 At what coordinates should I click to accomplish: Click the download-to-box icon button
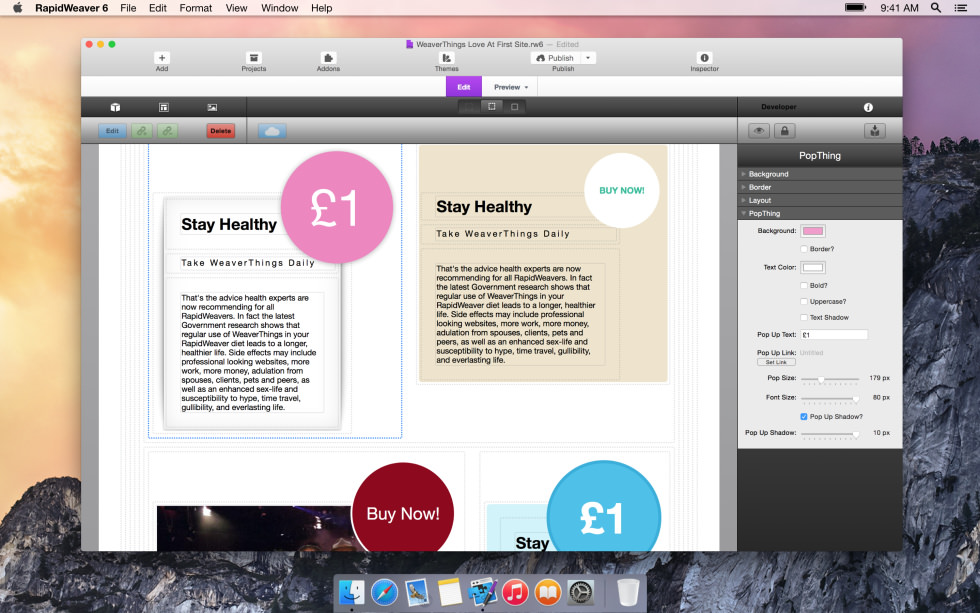874,131
